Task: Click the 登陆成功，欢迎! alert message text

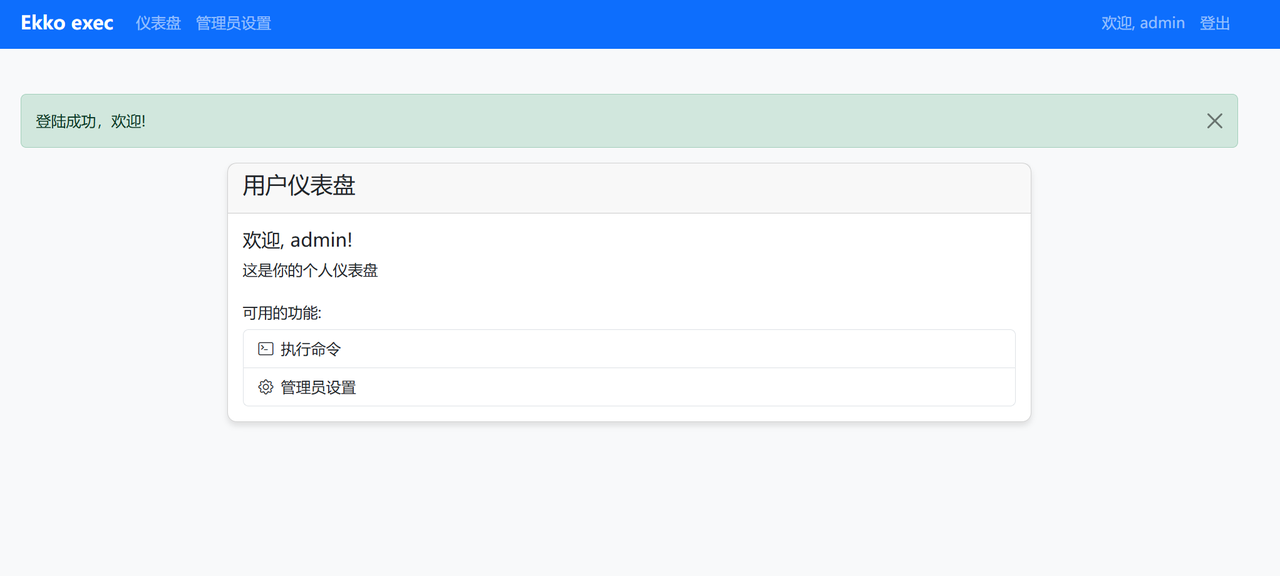Action: point(91,121)
